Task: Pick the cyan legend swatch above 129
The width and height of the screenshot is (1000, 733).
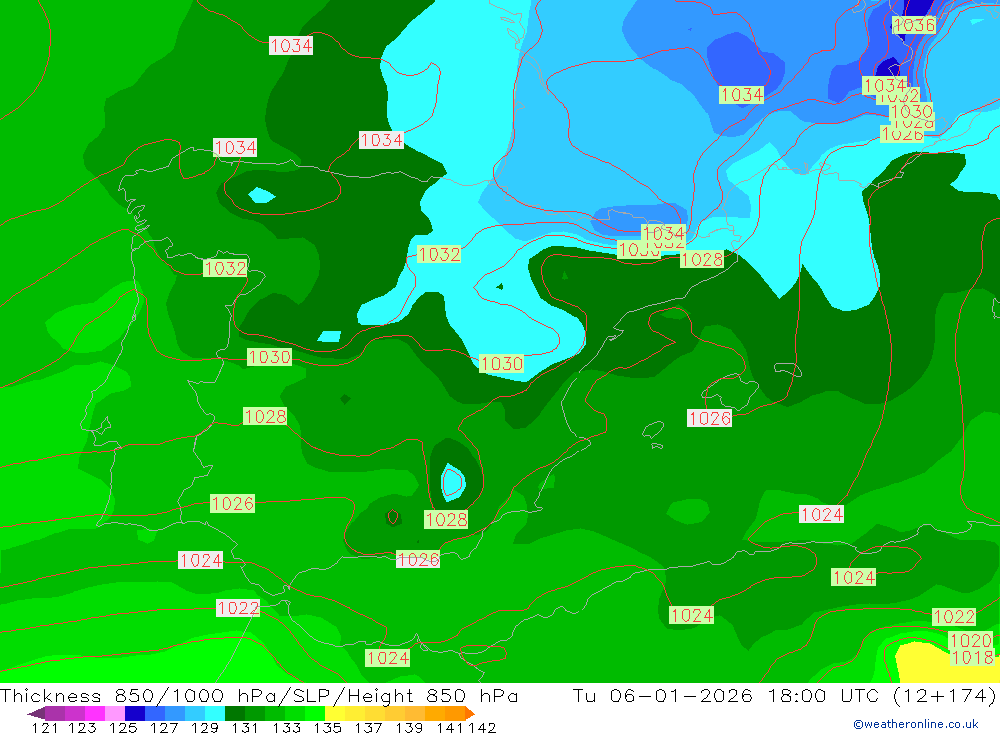Action: coord(215,713)
